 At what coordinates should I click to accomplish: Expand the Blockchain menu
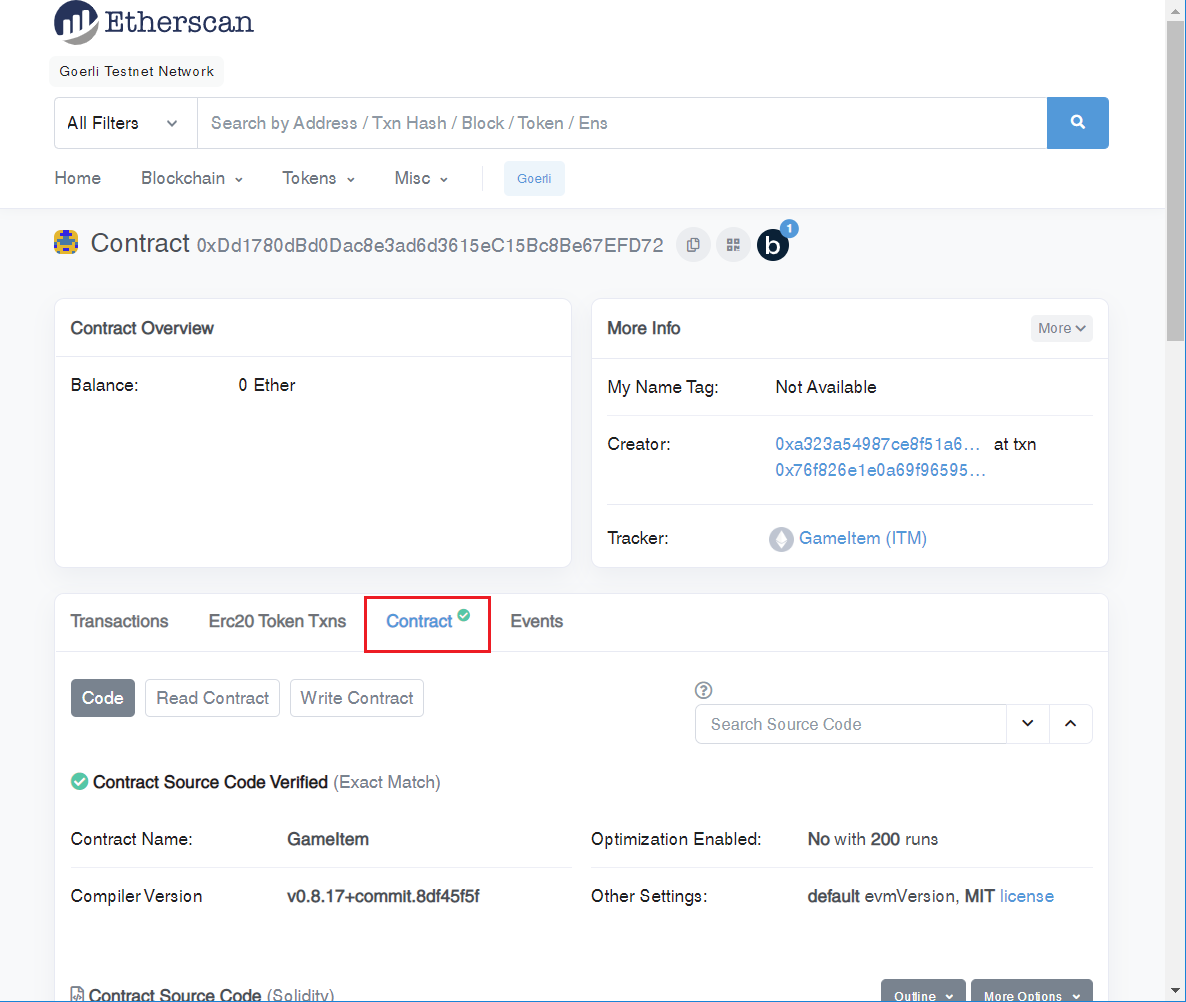point(192,178)
